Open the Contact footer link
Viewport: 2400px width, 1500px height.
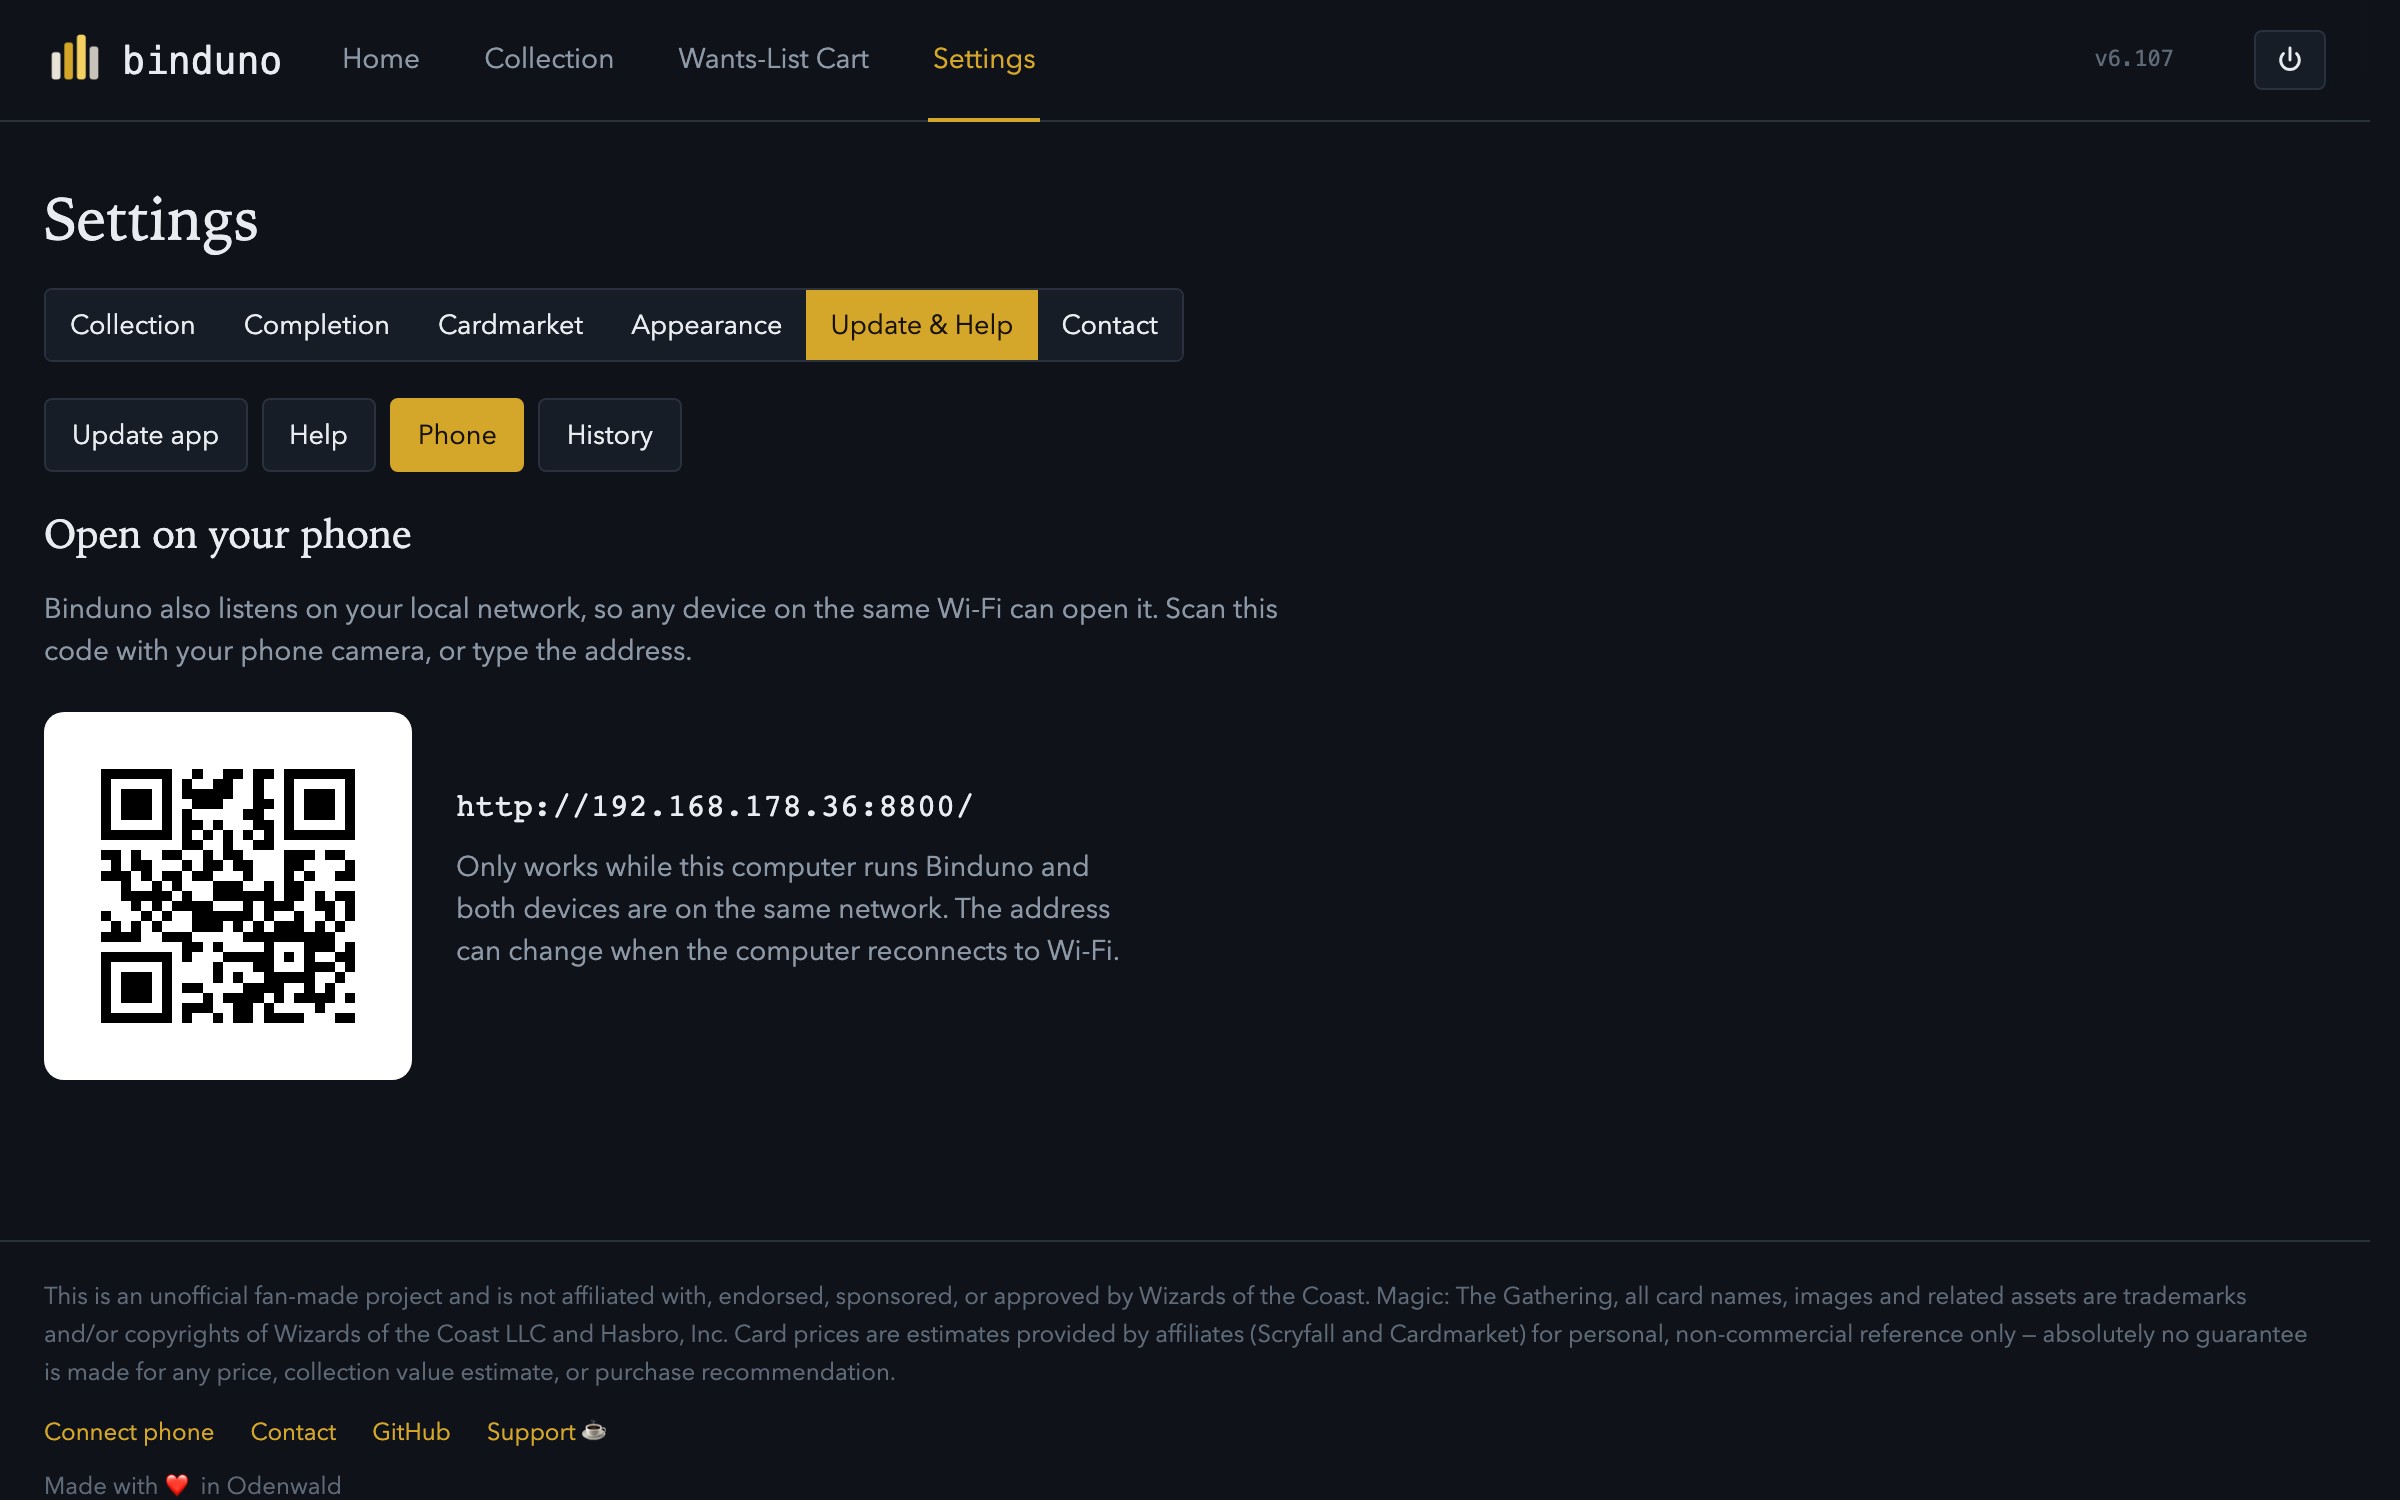click(293, 1432)
